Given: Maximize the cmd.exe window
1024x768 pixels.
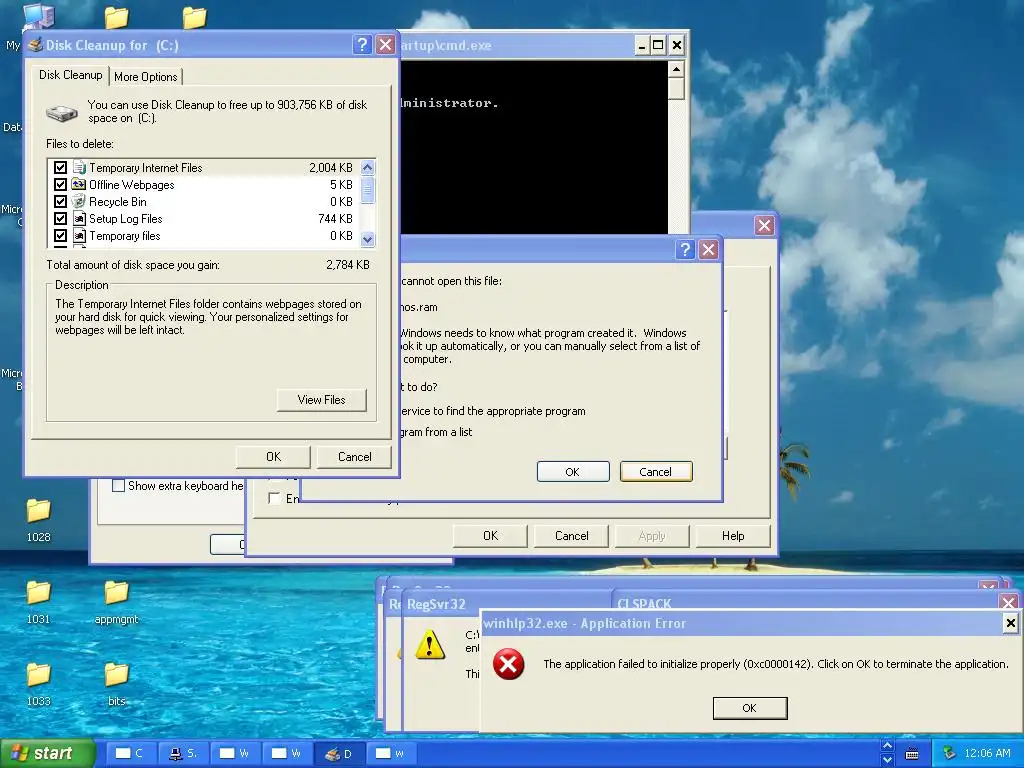Looking at the screenshot, I should tap(658, 45).
